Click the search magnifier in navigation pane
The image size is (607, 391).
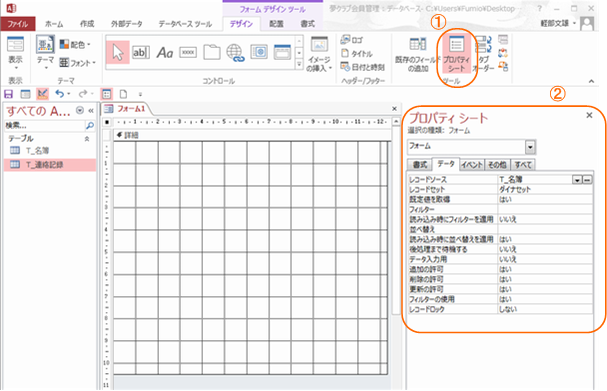[x=90, y=125]
